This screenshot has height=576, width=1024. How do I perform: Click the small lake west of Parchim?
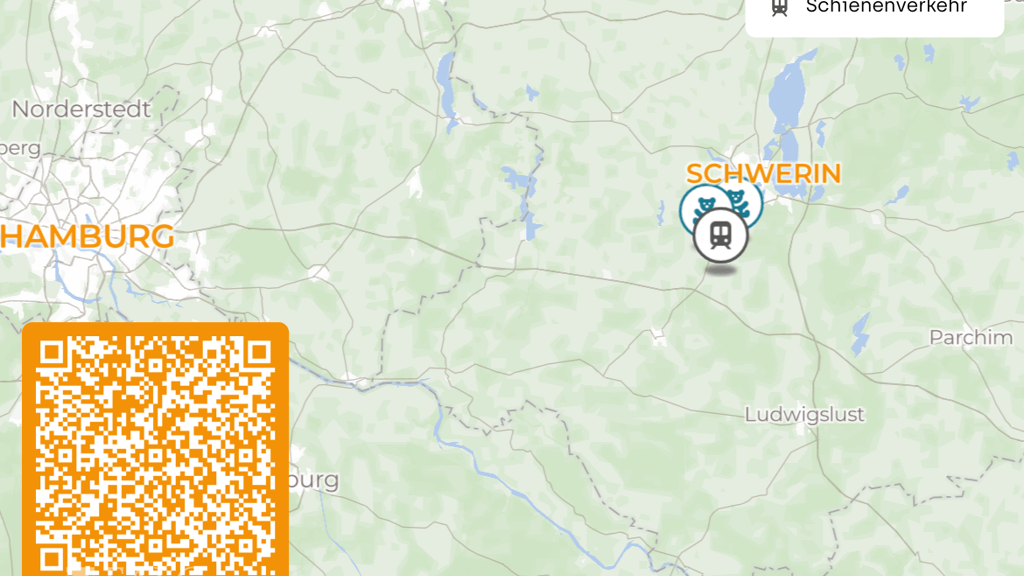[861, 333]
